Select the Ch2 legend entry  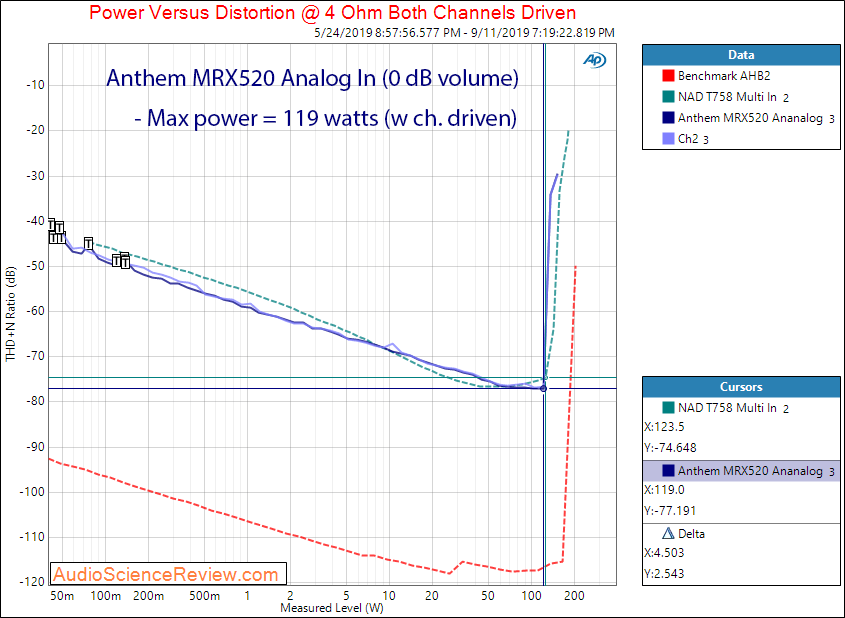(x=693, y=139)
